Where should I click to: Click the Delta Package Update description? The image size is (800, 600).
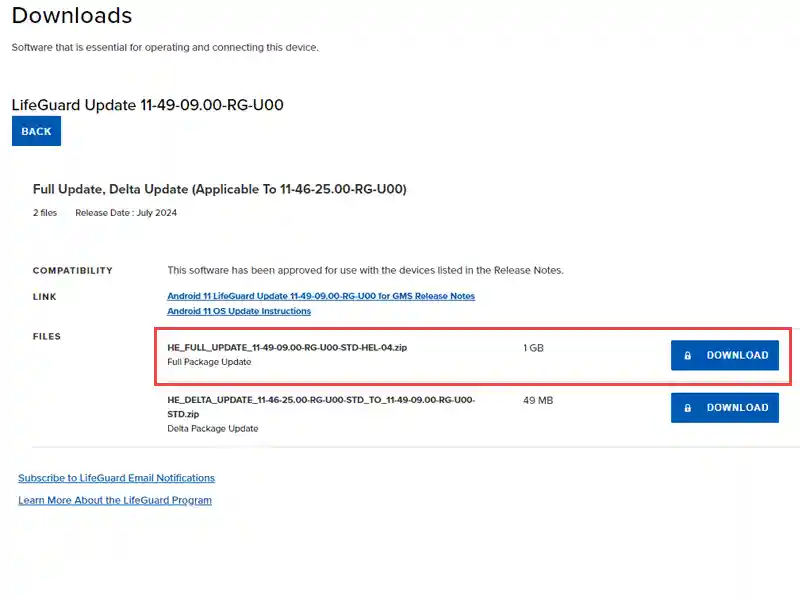(213, 429)
